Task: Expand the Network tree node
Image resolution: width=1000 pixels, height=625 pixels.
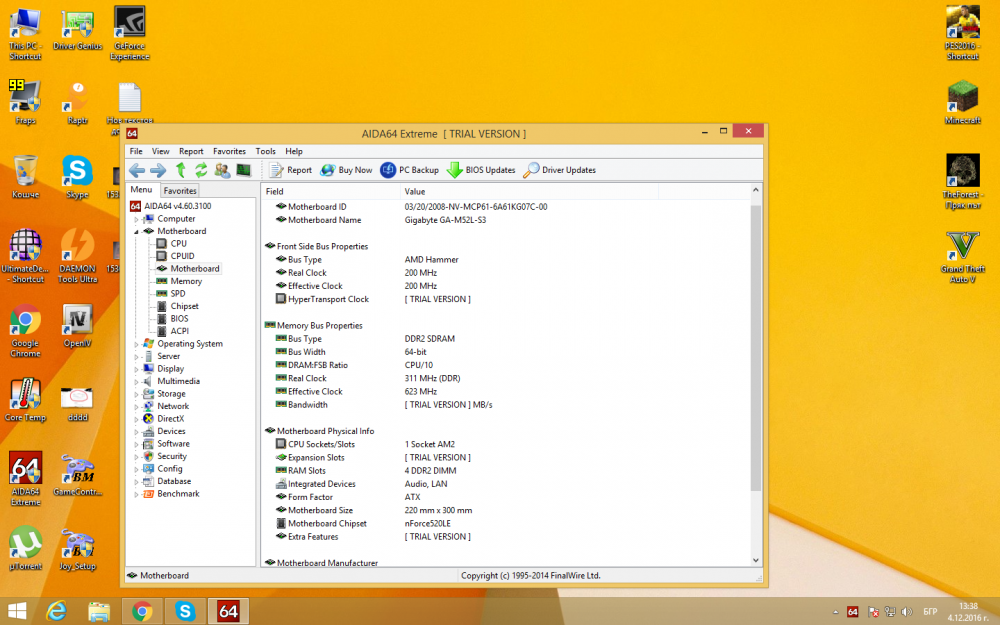Action: click(x=136, y=407)
